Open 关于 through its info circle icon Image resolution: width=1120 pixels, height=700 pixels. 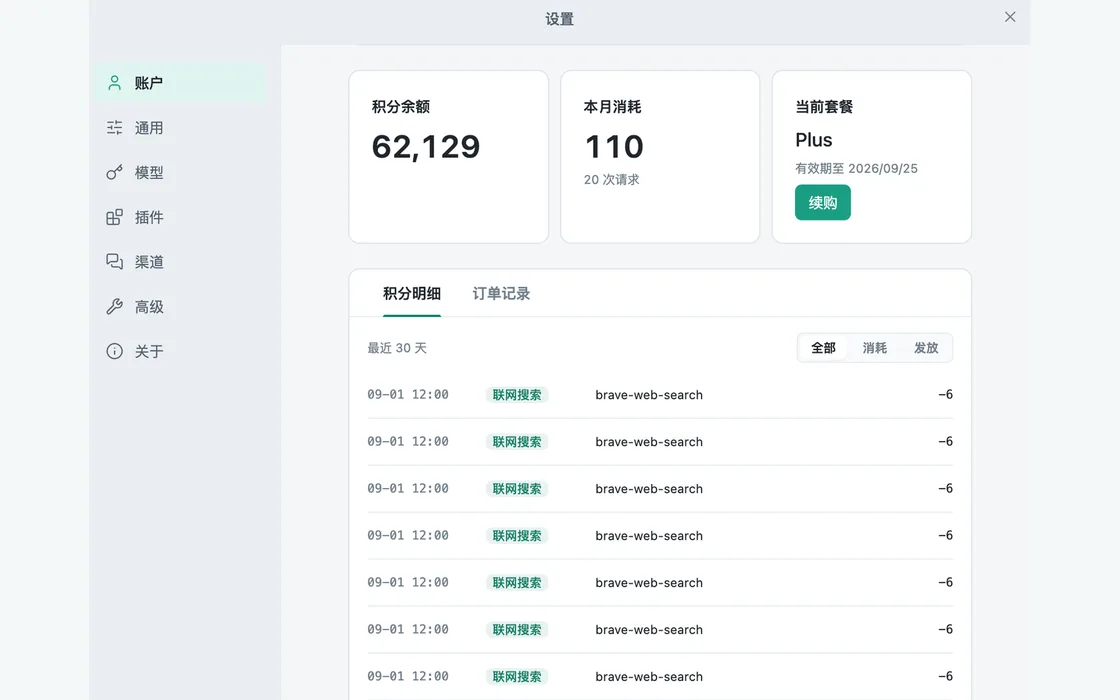tap(114, 351)
